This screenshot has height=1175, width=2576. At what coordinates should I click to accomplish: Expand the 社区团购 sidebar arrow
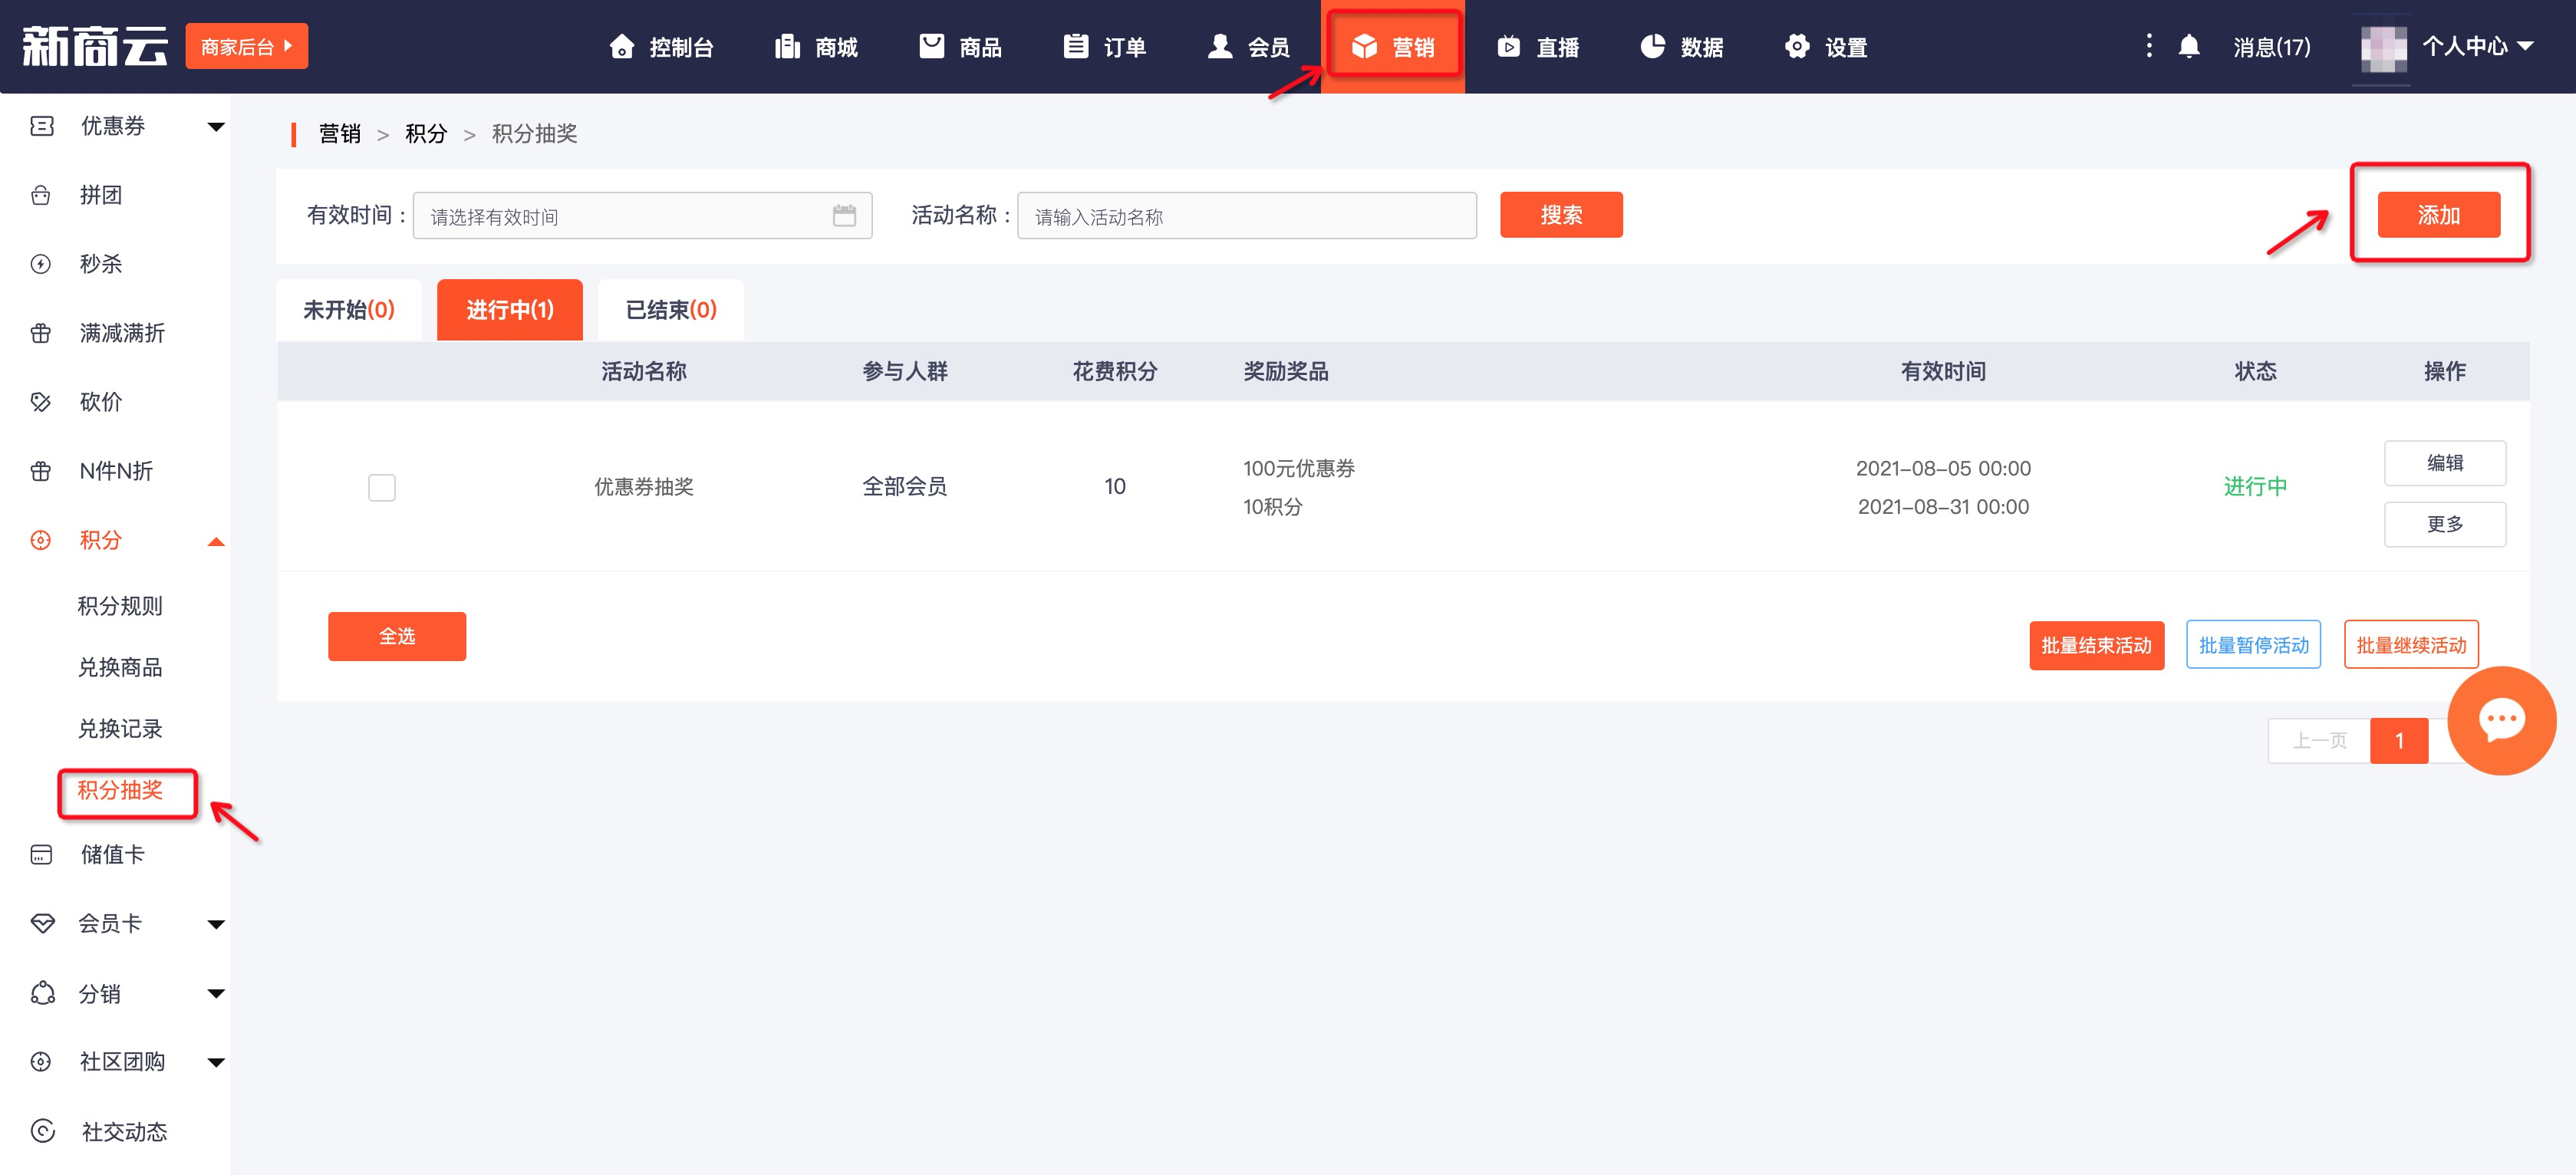pos(216,1062)
